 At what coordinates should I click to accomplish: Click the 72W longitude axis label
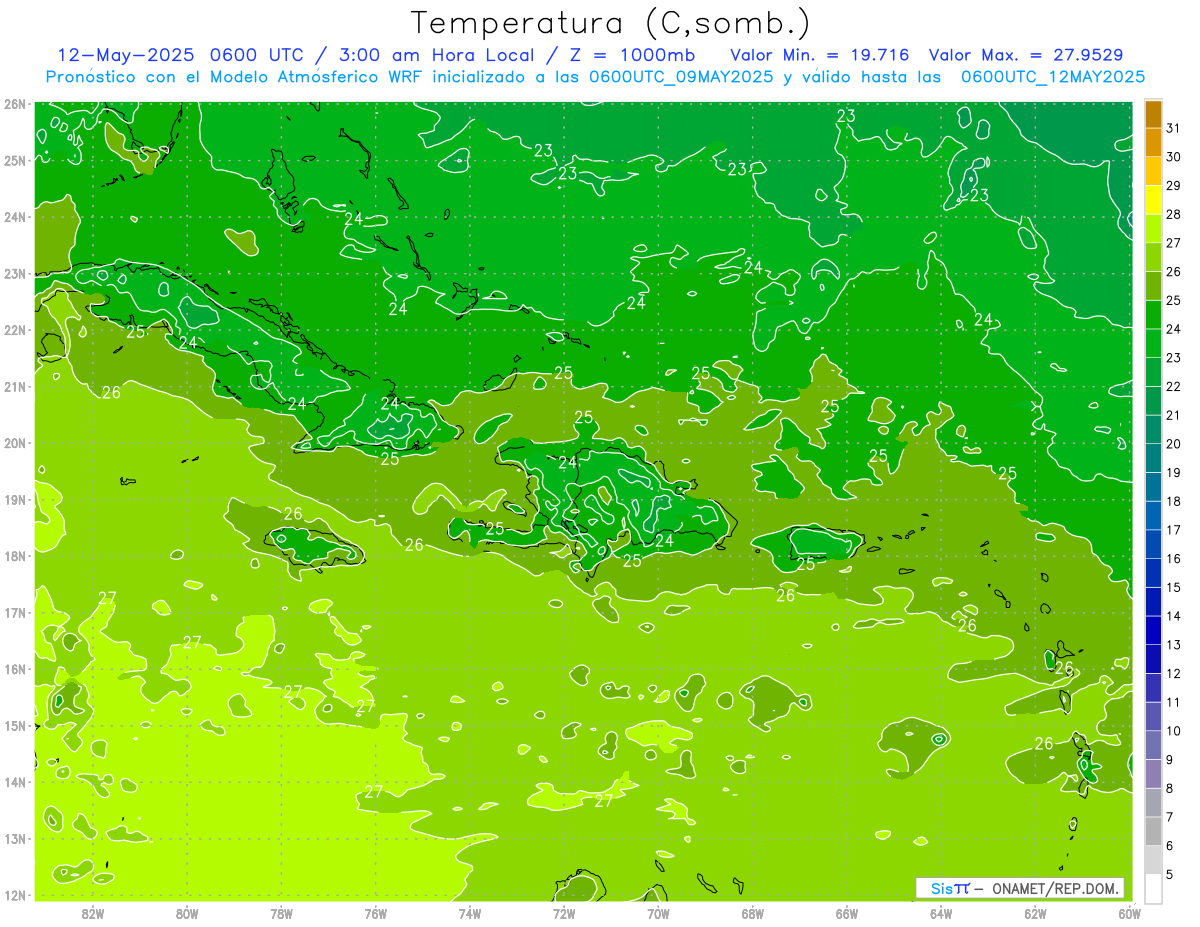tap(564, 913)
